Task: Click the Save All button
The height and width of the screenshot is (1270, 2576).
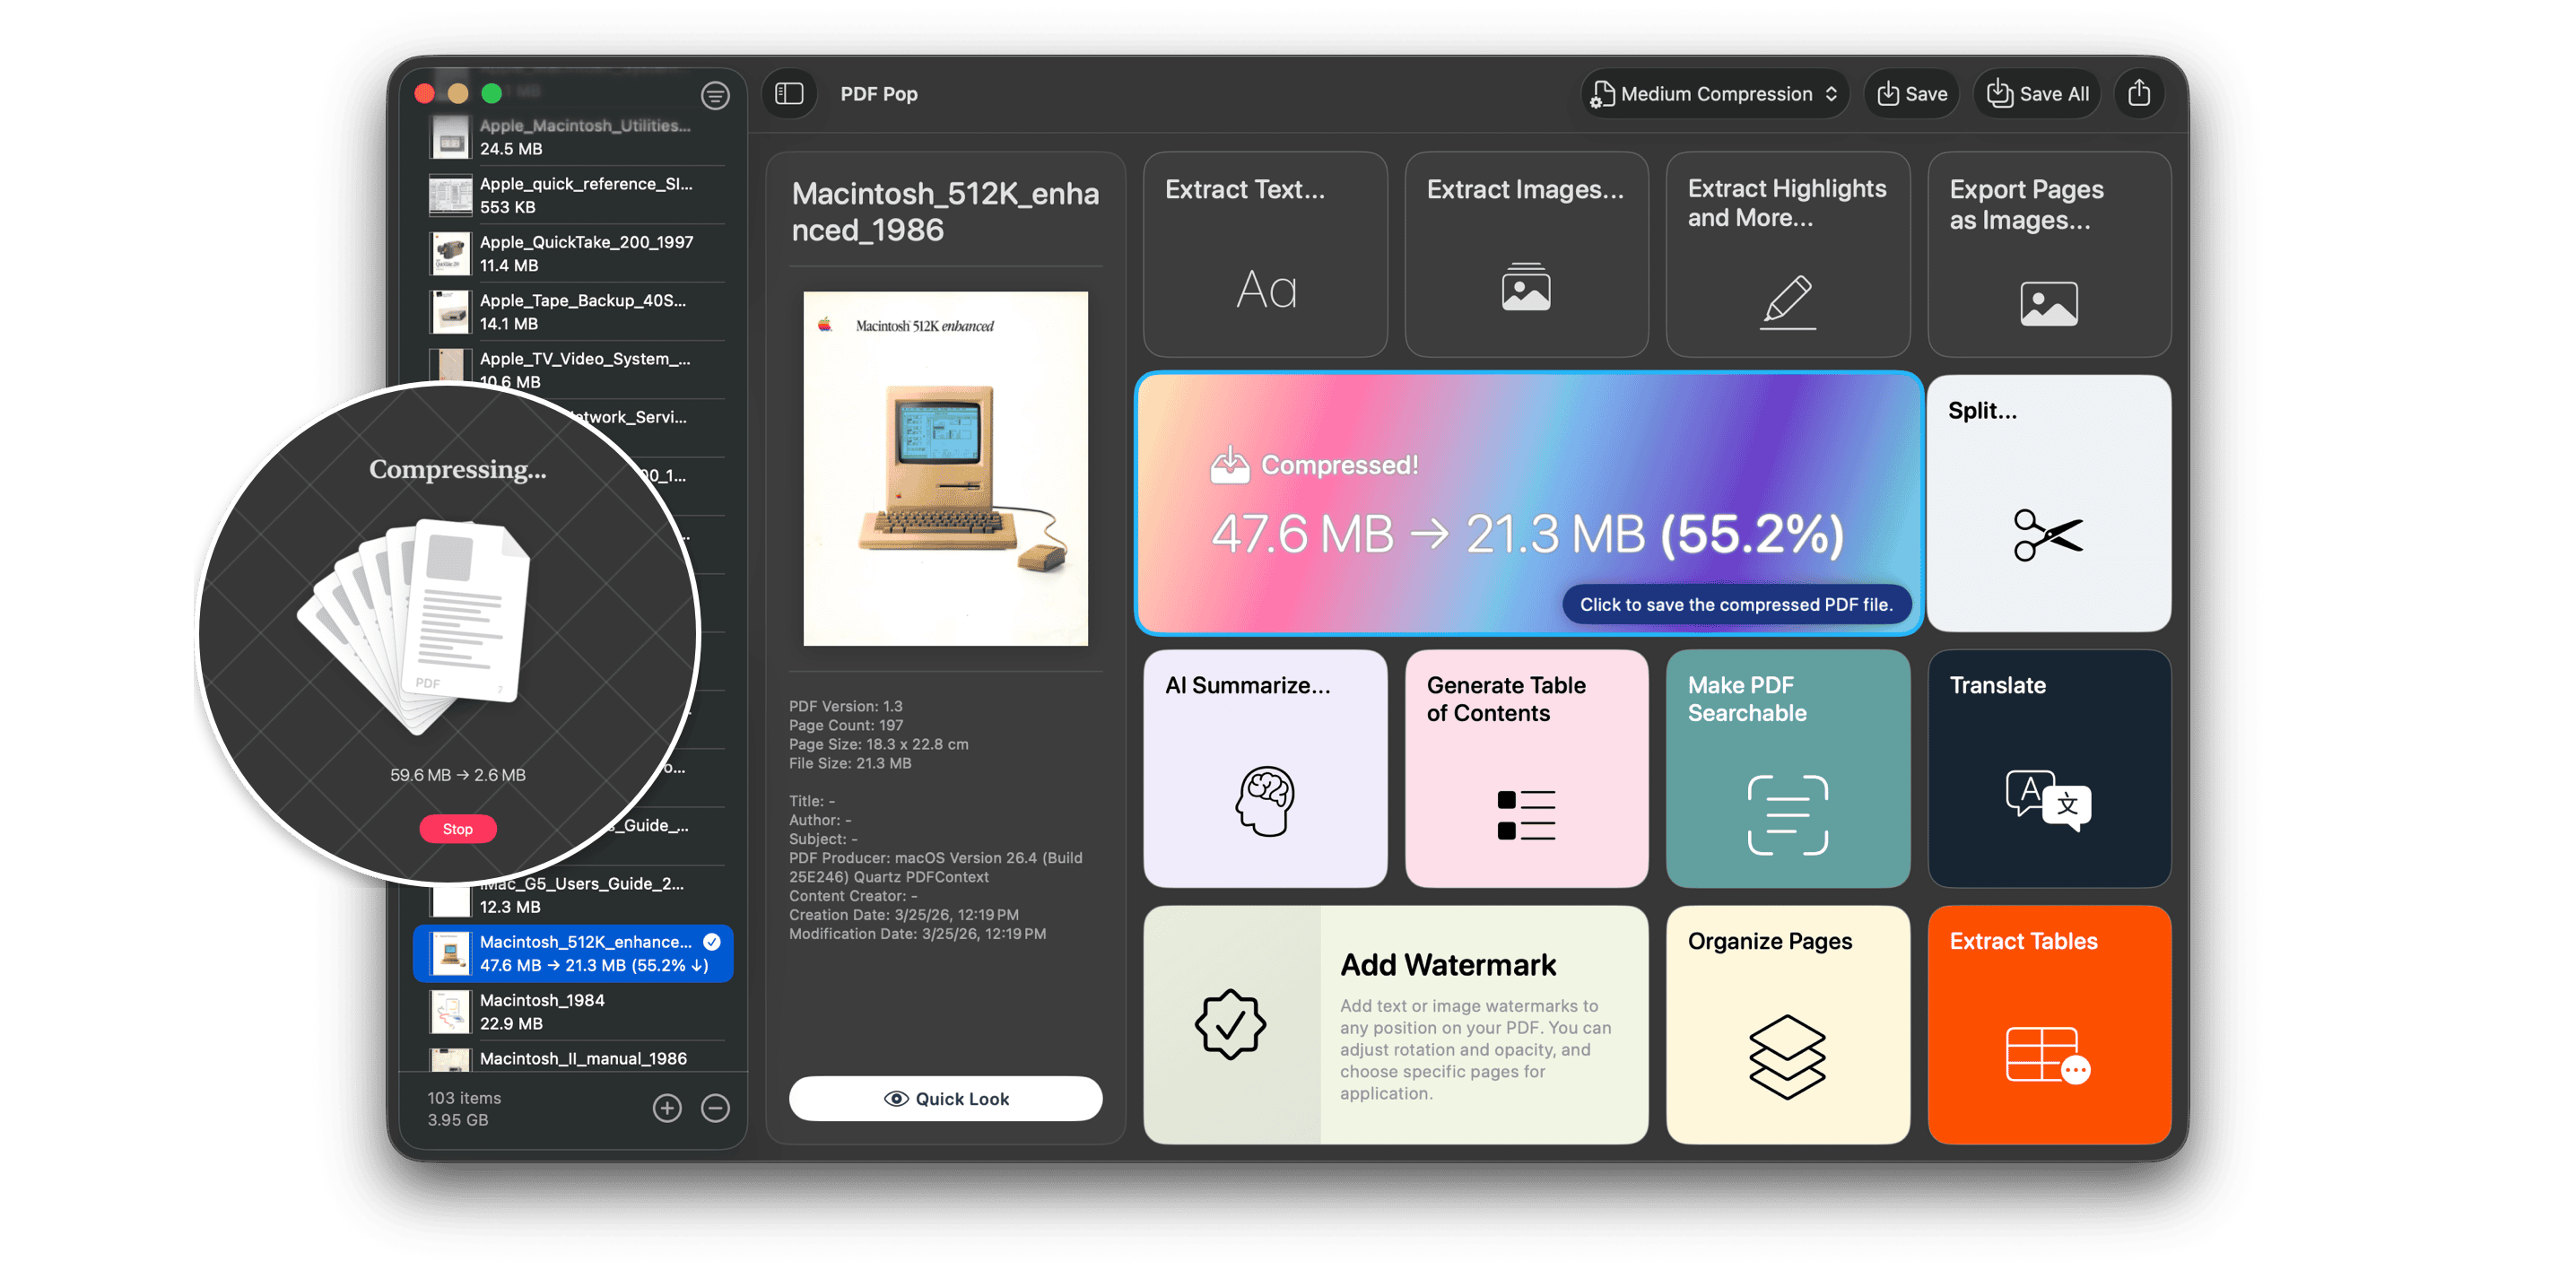Action: (x=2036, y=94)
